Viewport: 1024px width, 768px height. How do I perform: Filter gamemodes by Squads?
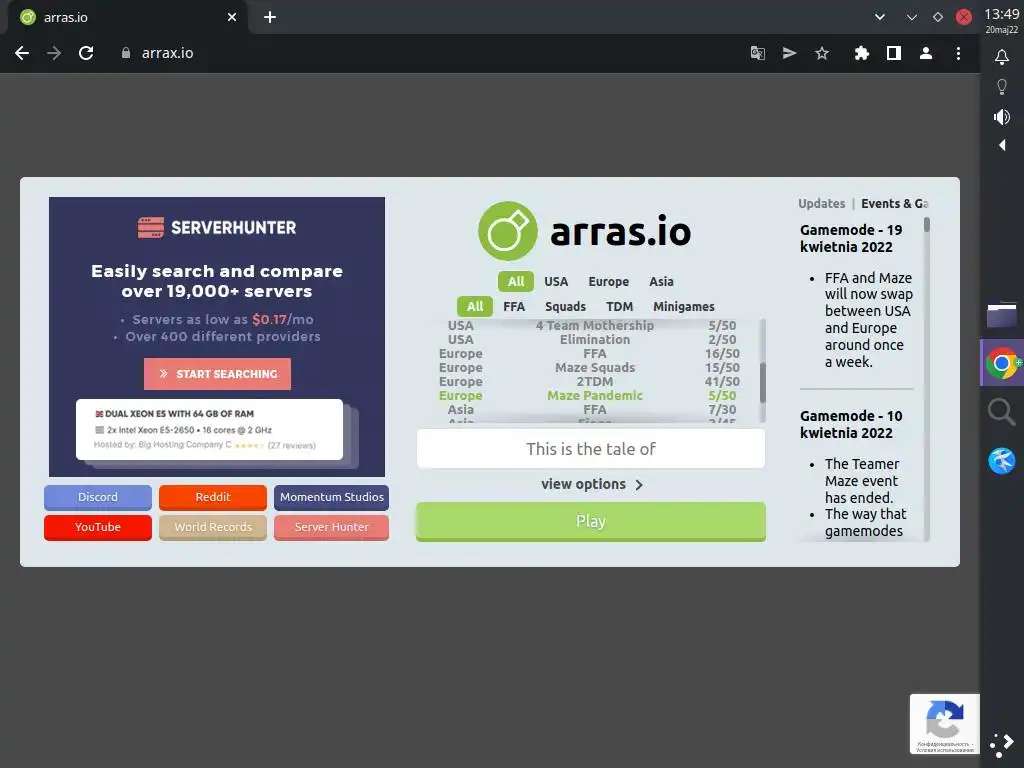pyautogui.click(x=566, y=306)
